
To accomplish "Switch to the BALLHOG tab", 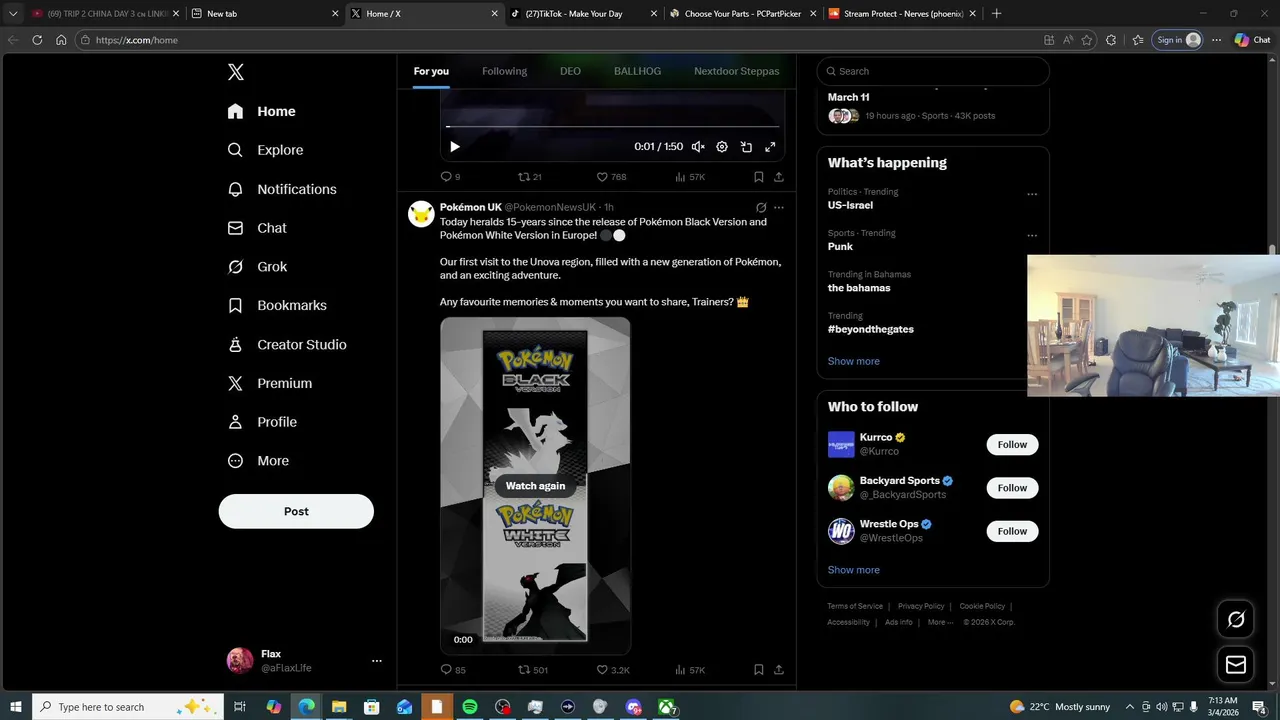I will pos(637,71).
